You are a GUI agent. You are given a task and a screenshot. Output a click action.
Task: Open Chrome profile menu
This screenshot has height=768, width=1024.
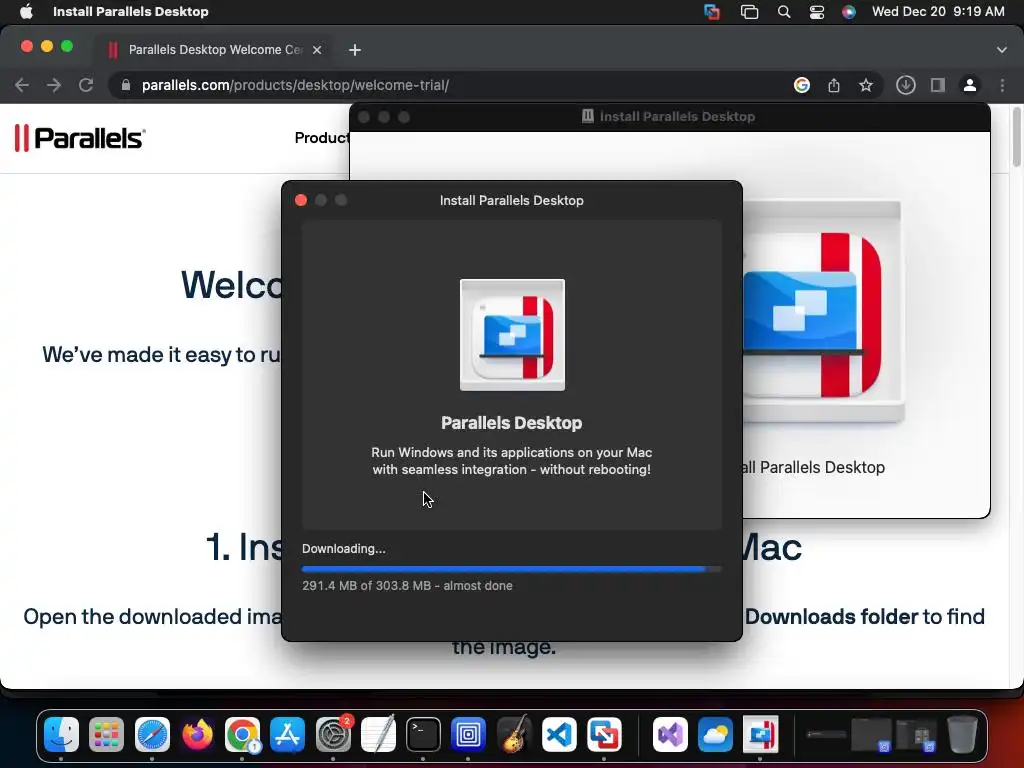click(x=970, y=85)
